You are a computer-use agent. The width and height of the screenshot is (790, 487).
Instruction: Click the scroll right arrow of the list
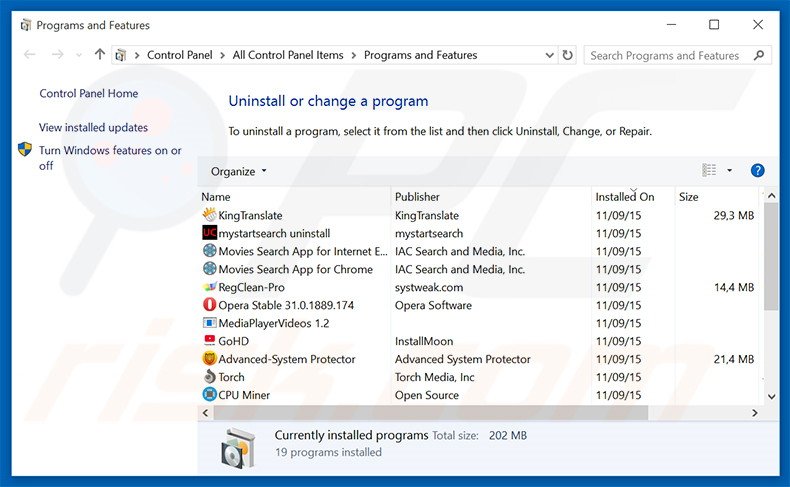tap(754, 412)
